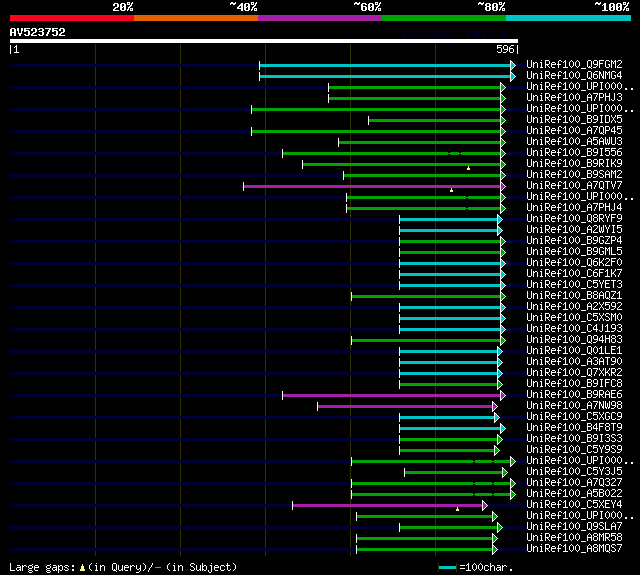Select the UniRef100_C5XGC9 subject name

[574, 417]
